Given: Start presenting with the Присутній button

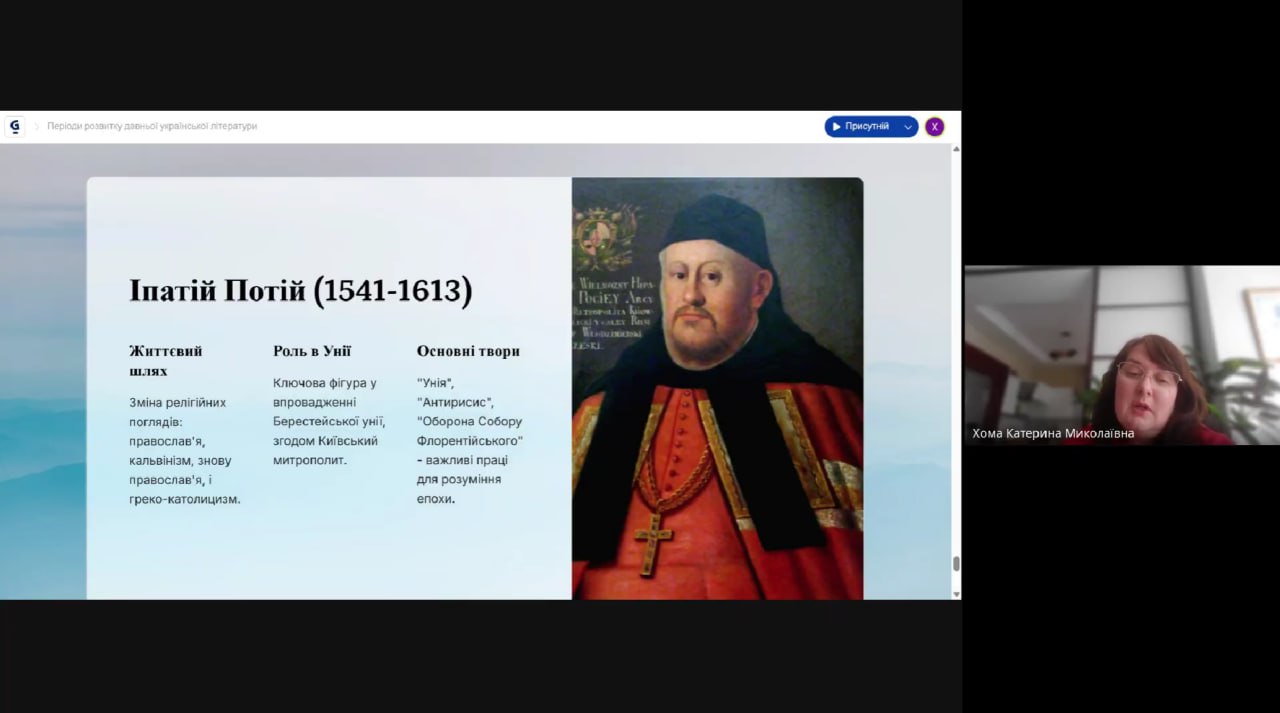Looking at the screenshot, I should (865, 127).
